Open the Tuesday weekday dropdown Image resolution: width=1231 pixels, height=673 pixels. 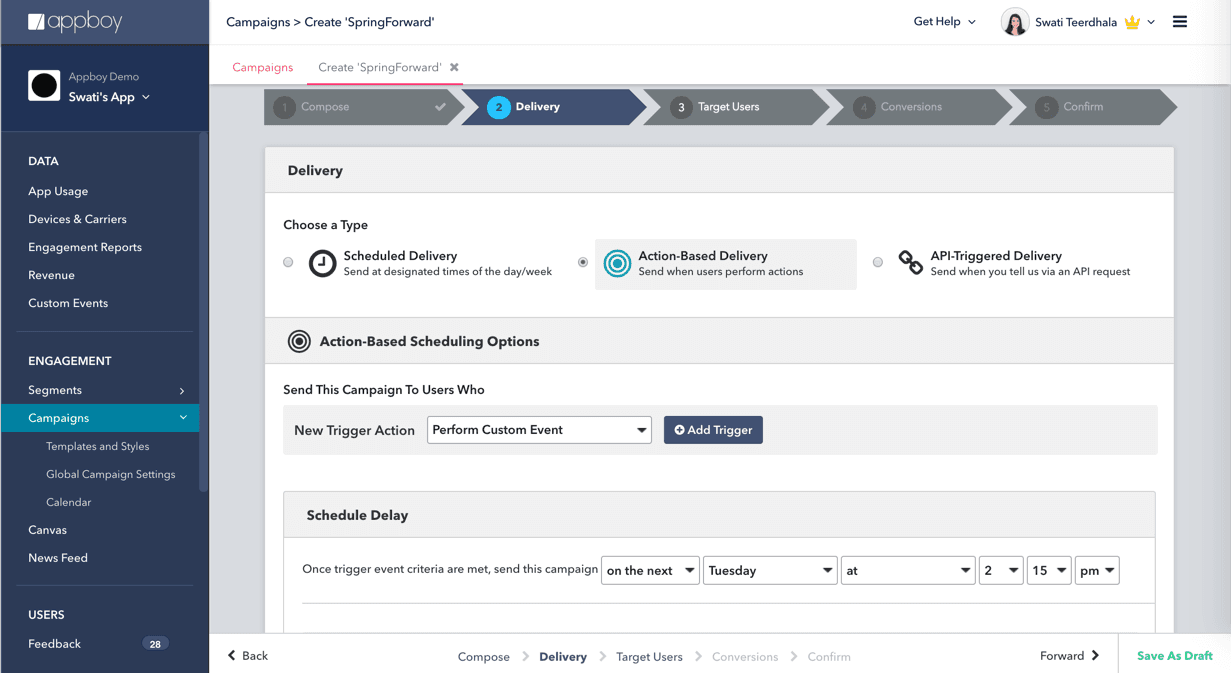(770, 571)
